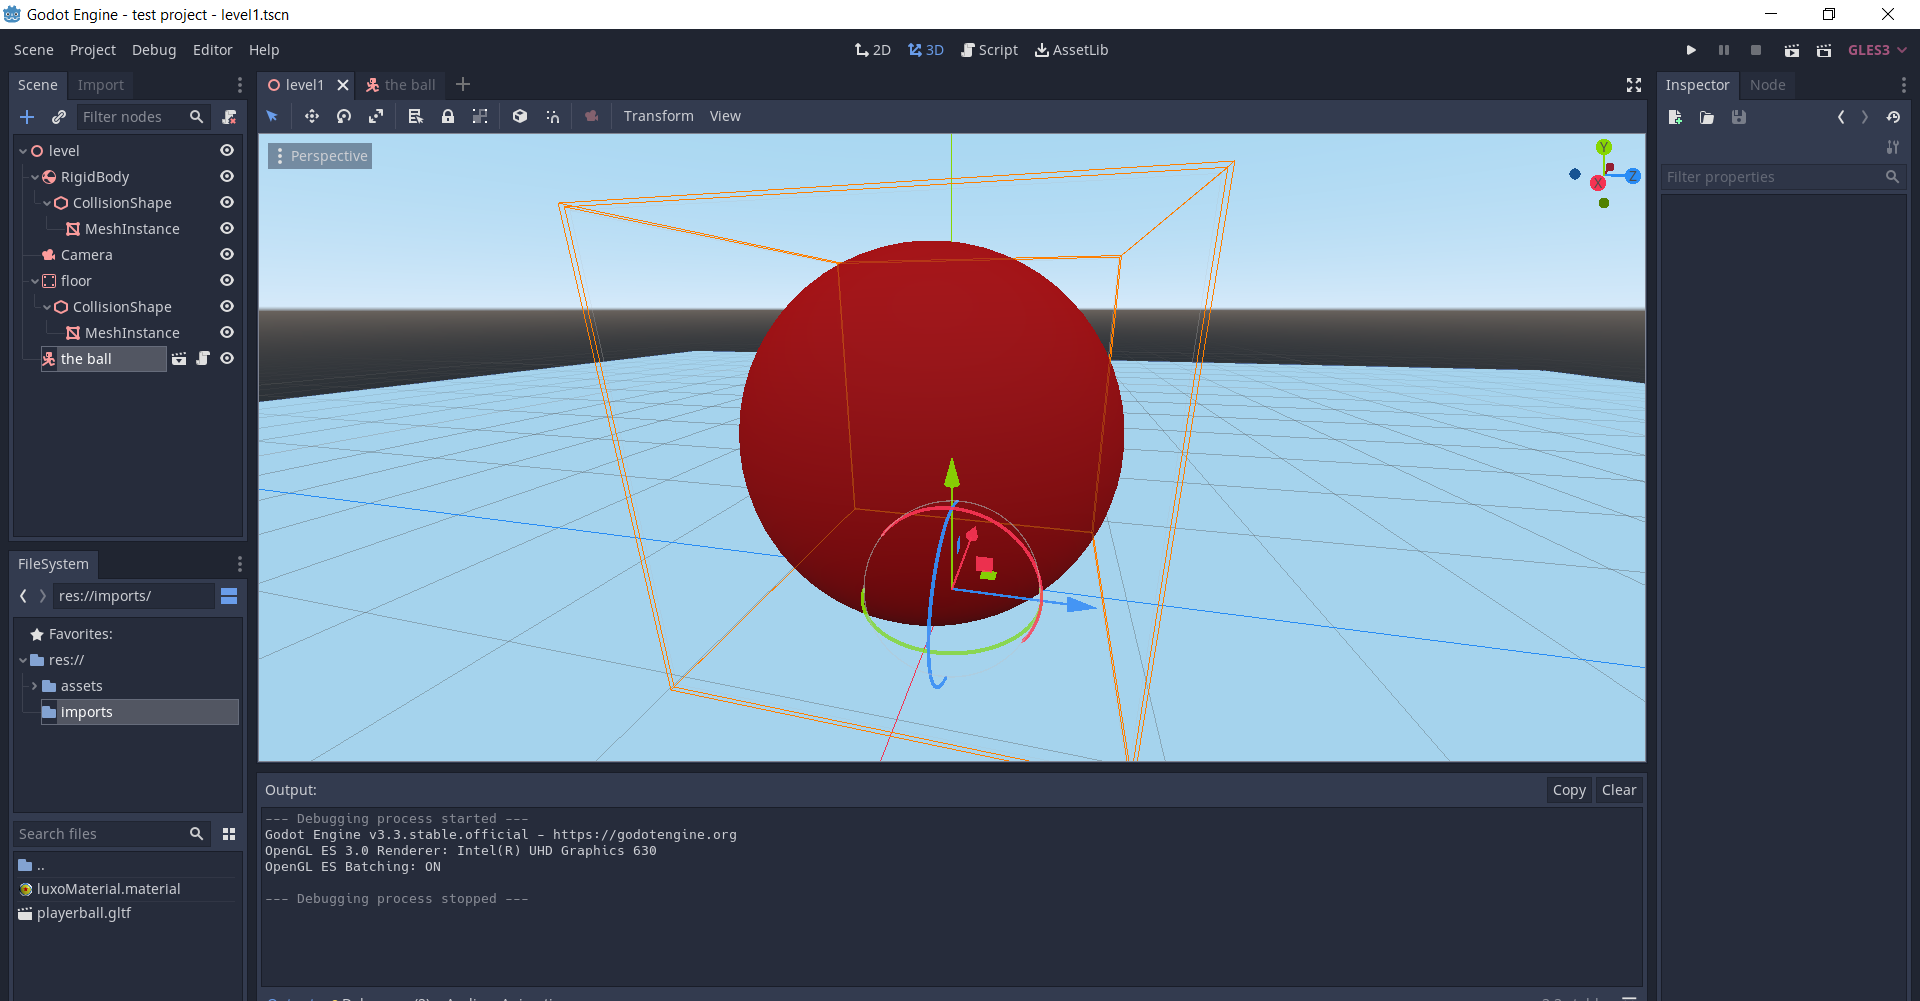The image size is (1920, 1001).
Task: Open the Add Child Node icon in Scene panel
Action: click(x=27, y=117)
